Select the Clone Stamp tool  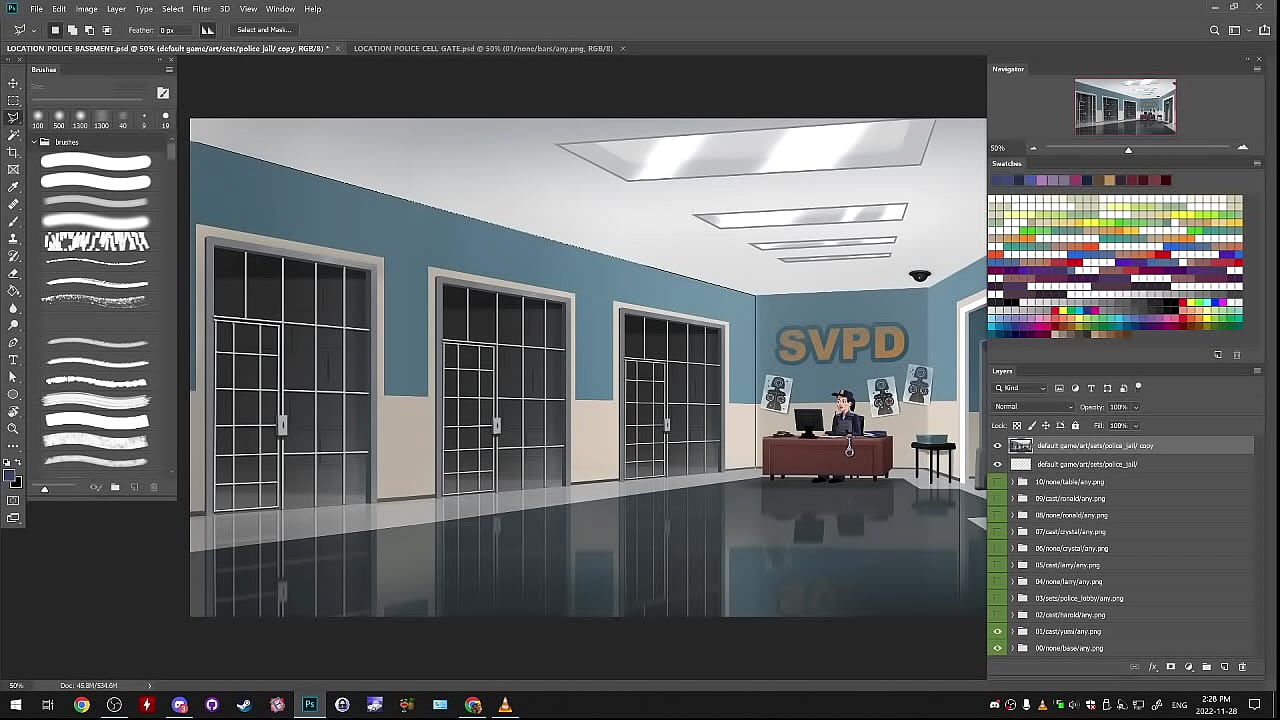13,239
